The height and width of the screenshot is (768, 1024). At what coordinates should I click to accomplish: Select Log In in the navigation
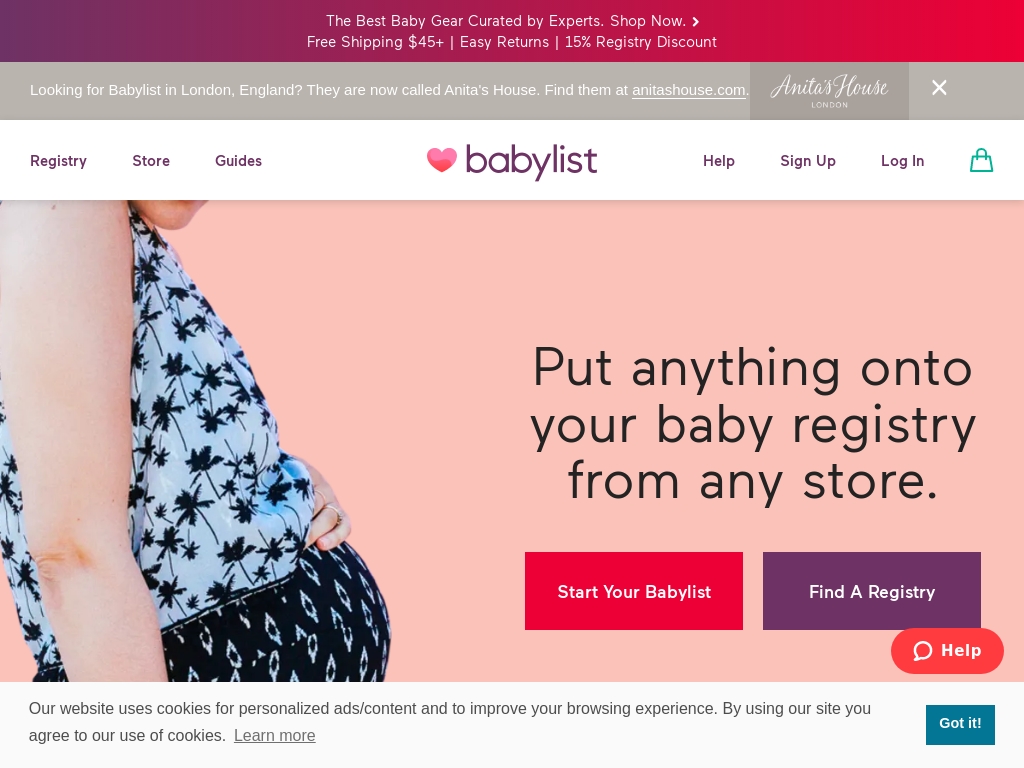[902, 161]
